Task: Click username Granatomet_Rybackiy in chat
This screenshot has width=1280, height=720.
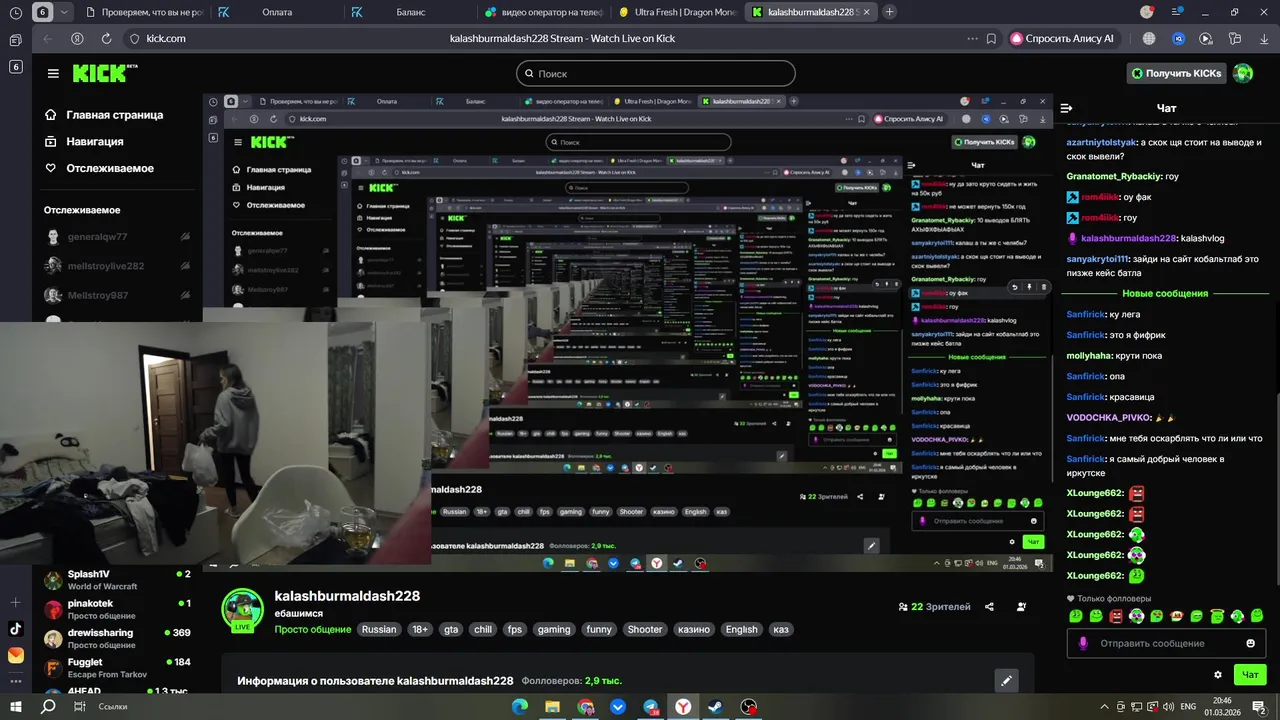Action: (1113, 176)
